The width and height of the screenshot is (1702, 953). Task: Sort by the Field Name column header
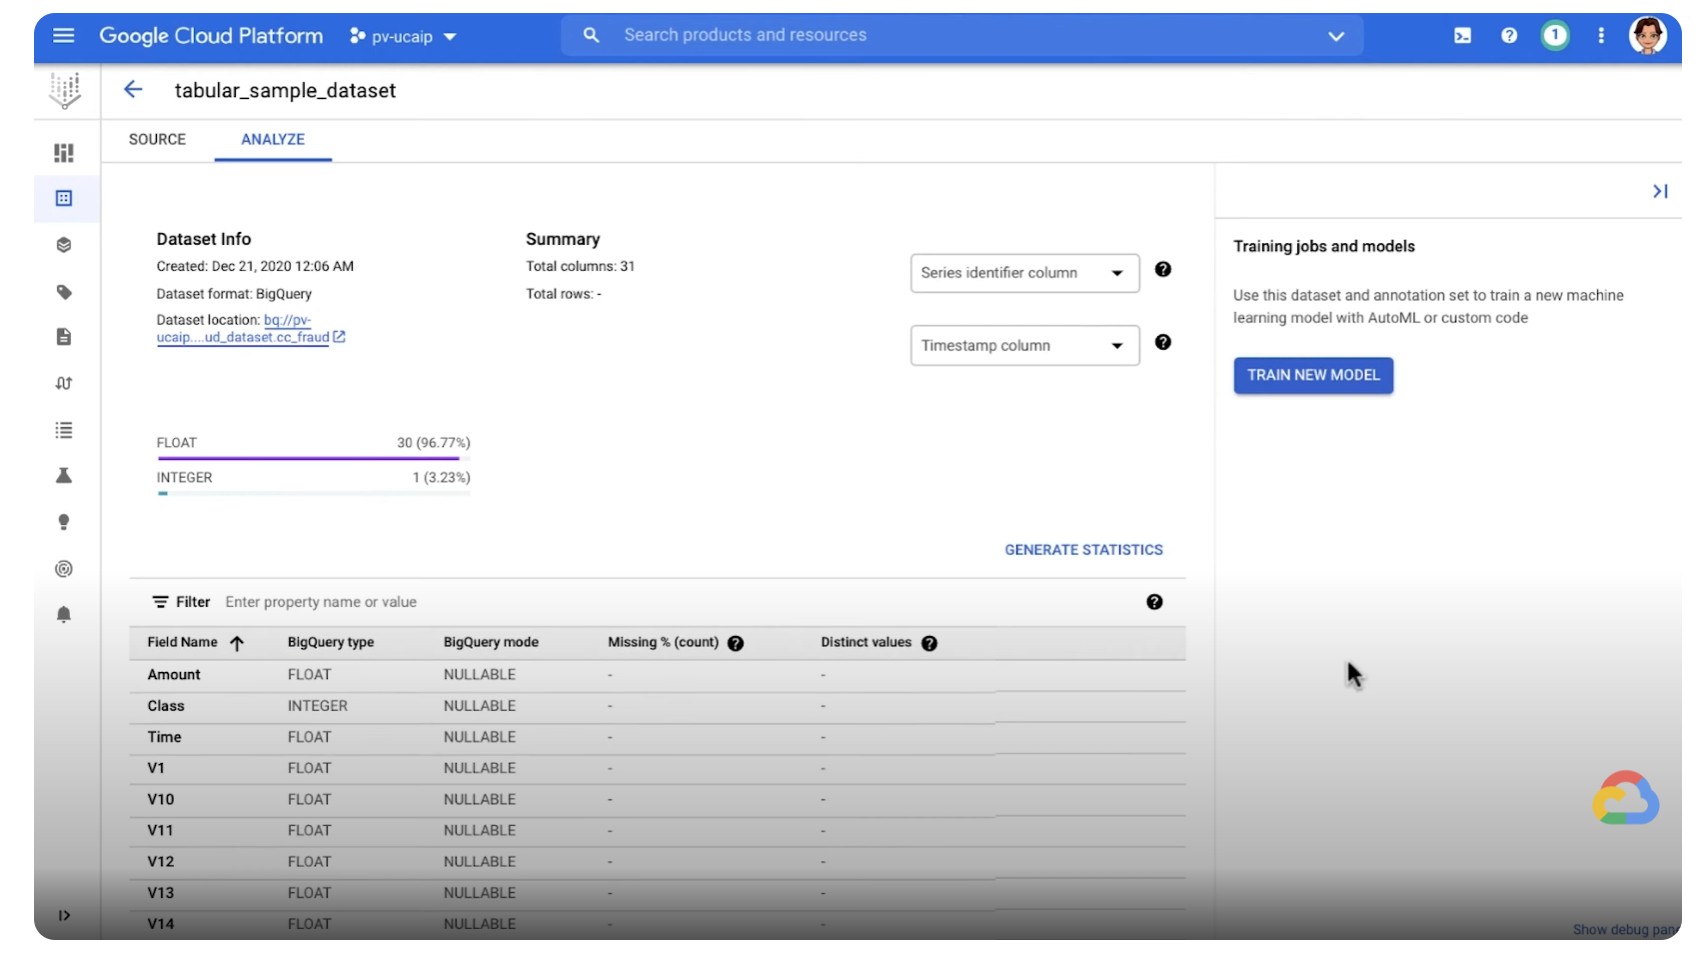tap(183, 643)
